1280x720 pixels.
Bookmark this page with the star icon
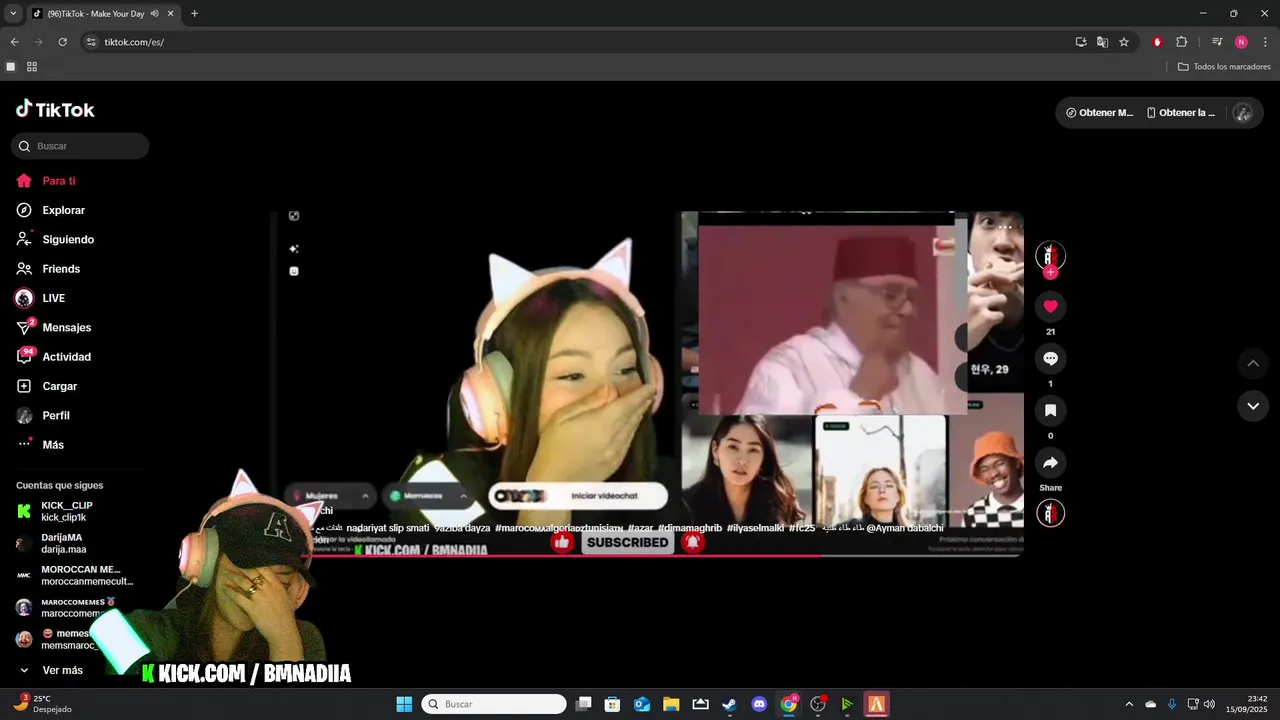tap(1124, 42)
